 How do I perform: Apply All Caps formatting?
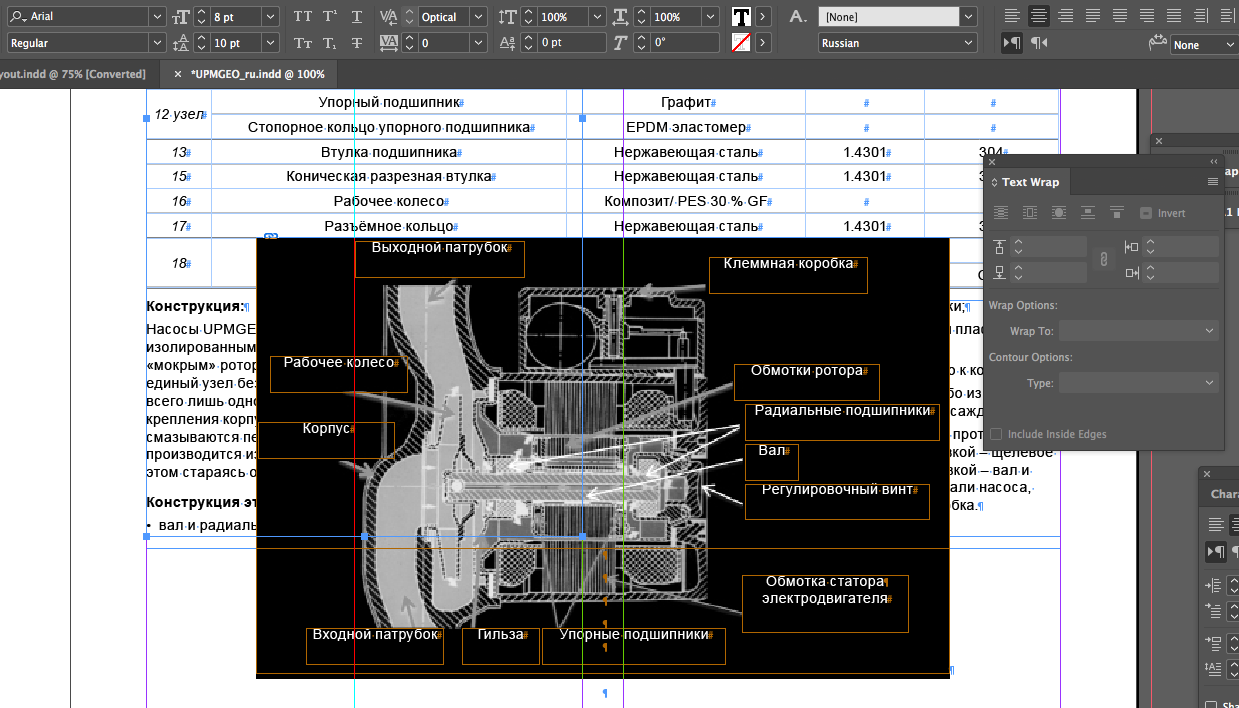click(303, 17)
